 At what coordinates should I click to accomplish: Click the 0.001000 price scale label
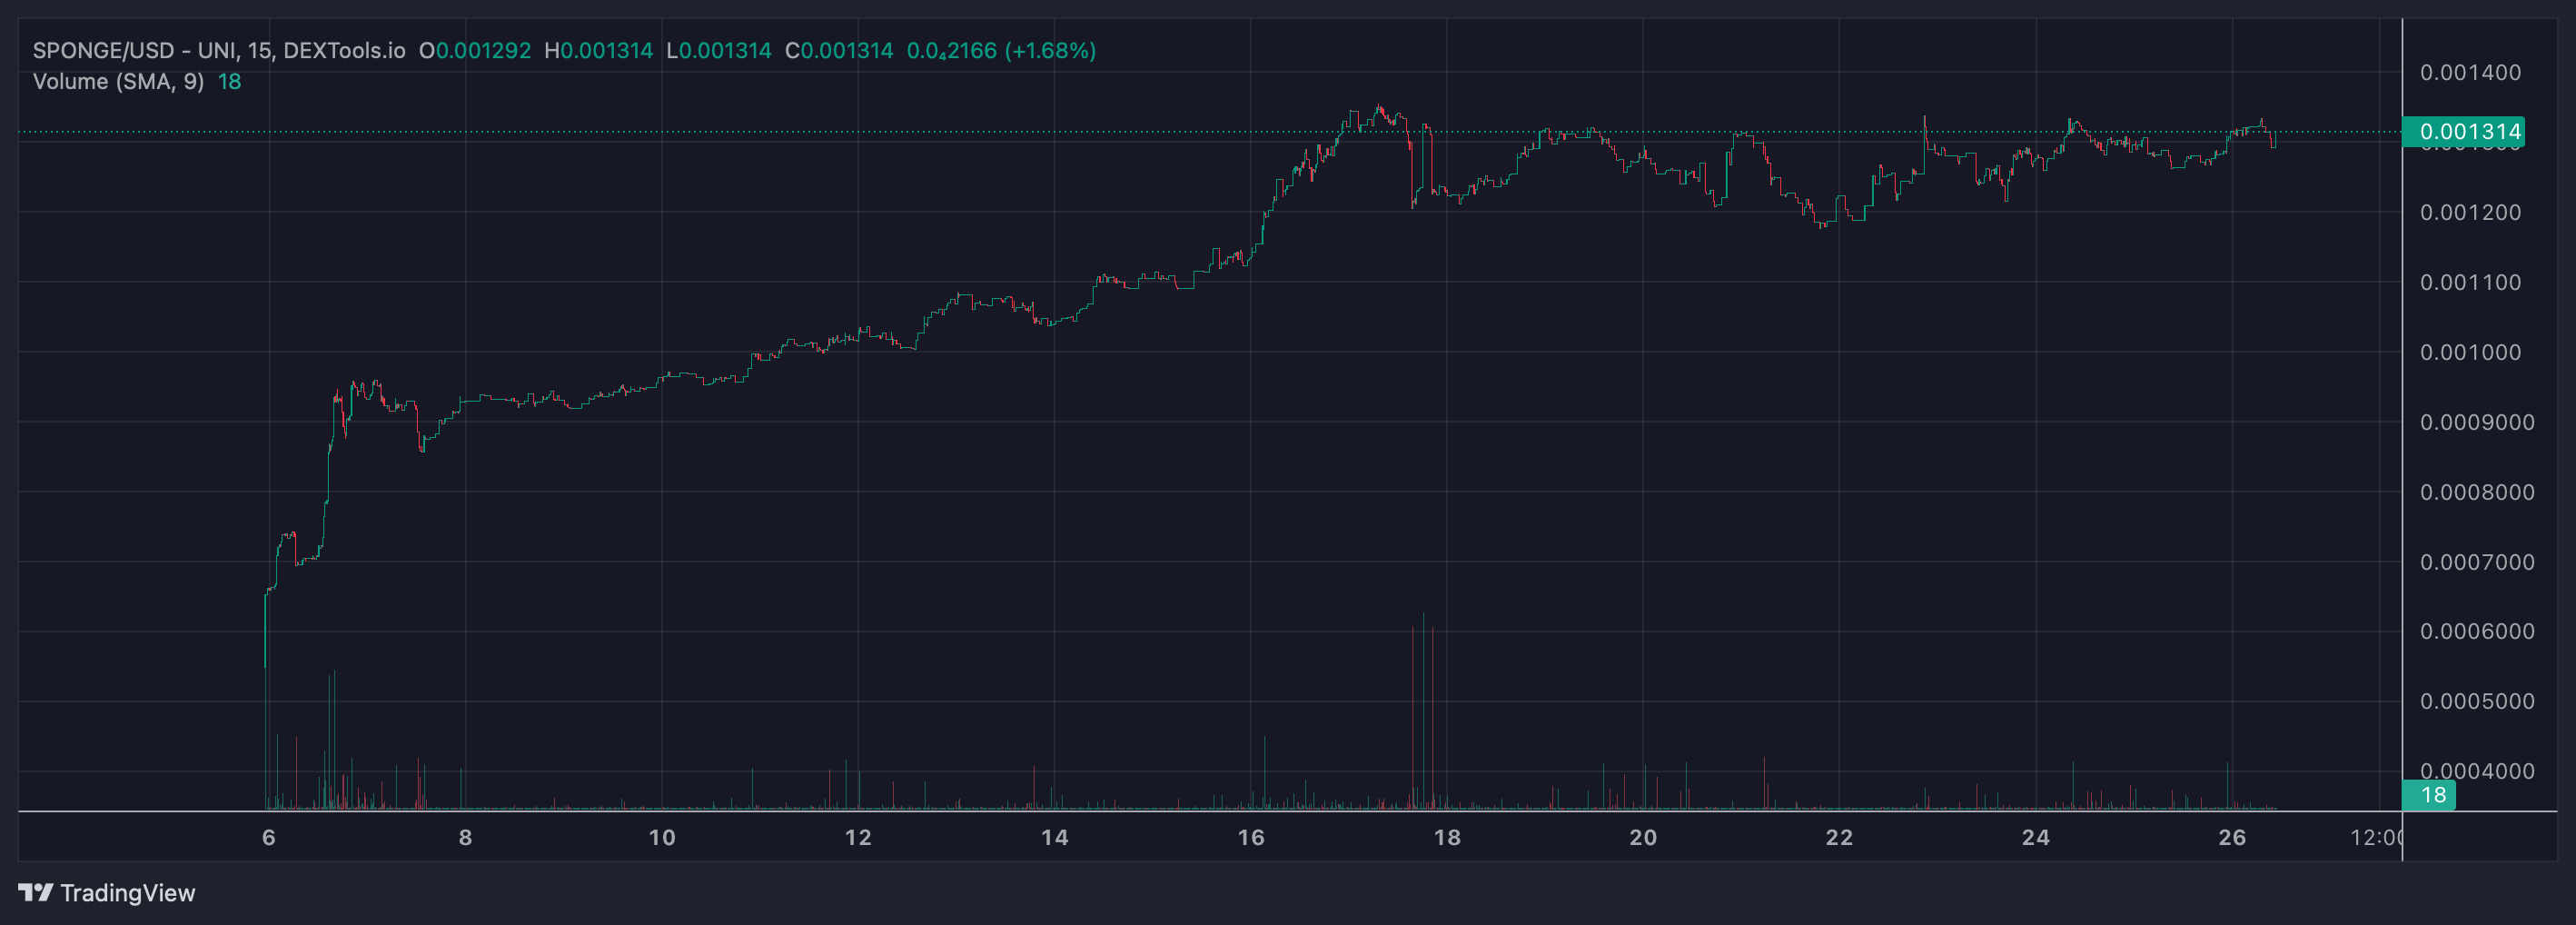tap(2469, 352)
